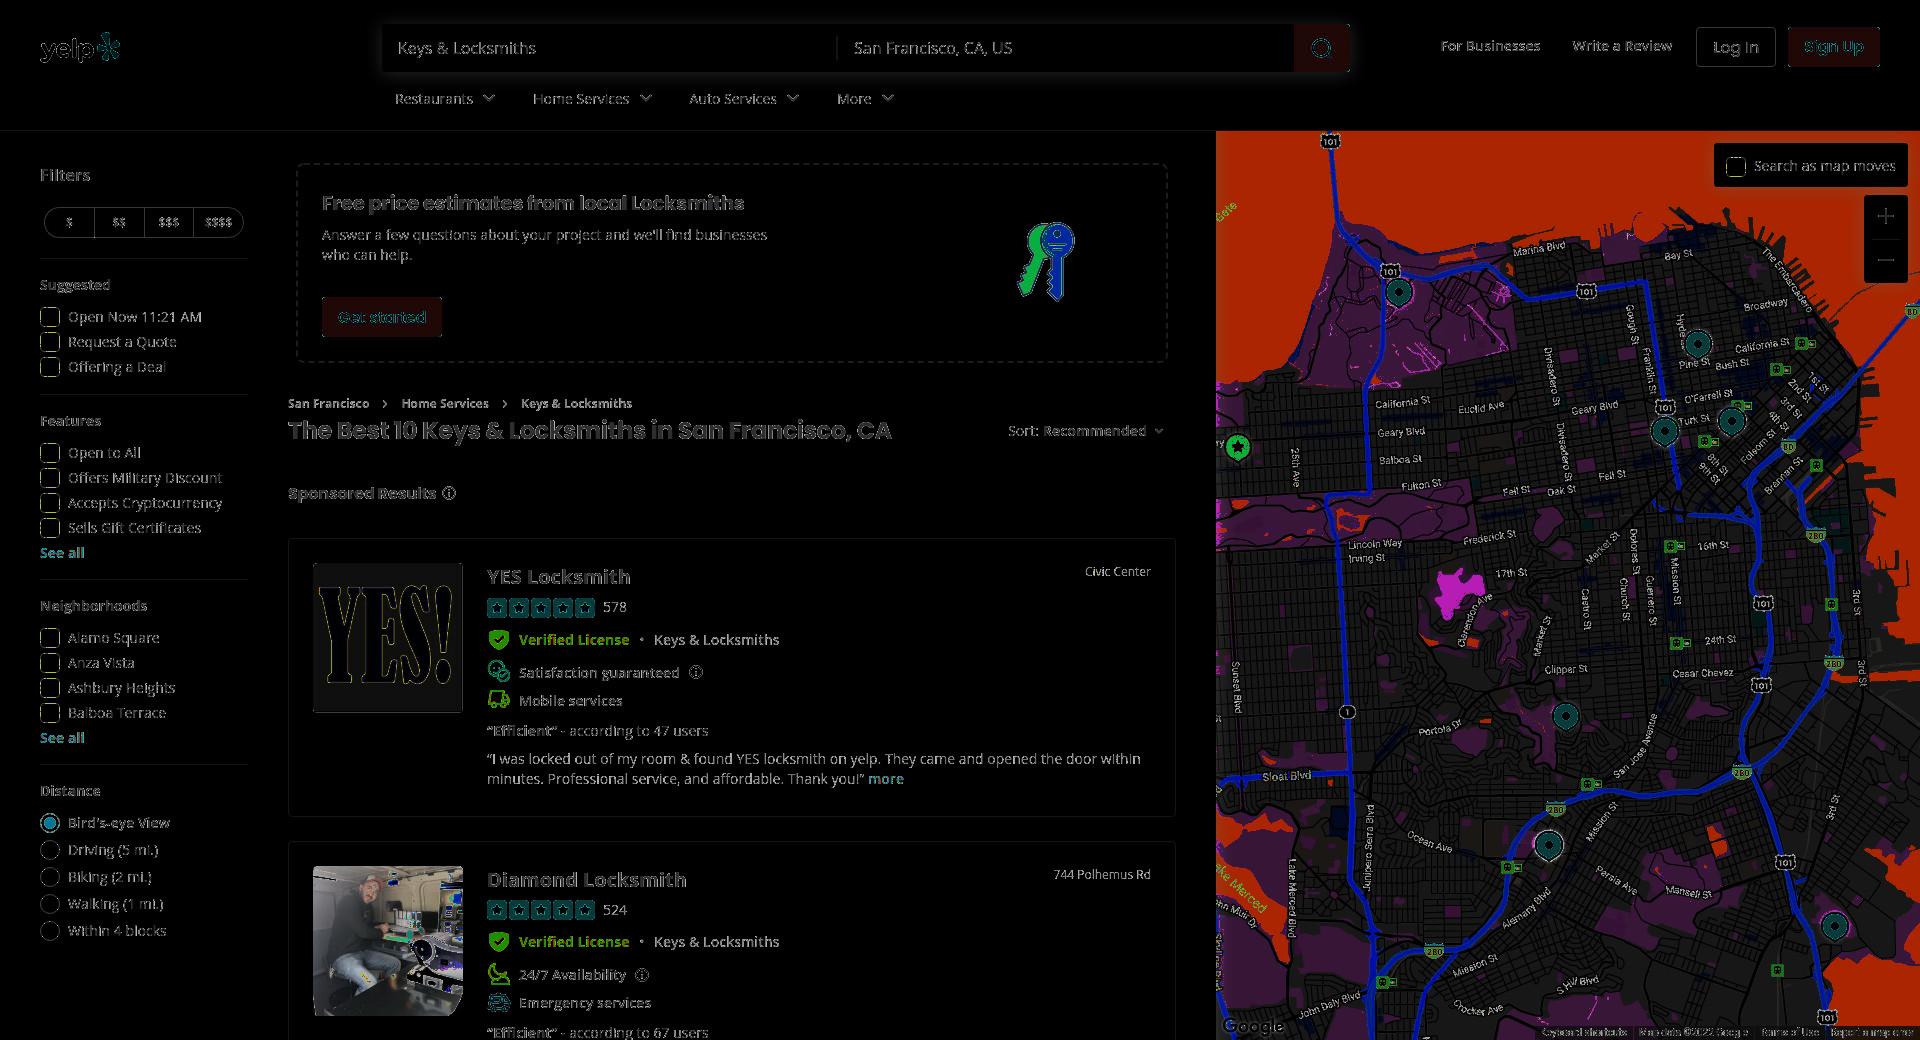The height and width of the screenshot is (1040, 1920).
Task: Select Alamo Square neighborhood
Action: pos(50,638)
